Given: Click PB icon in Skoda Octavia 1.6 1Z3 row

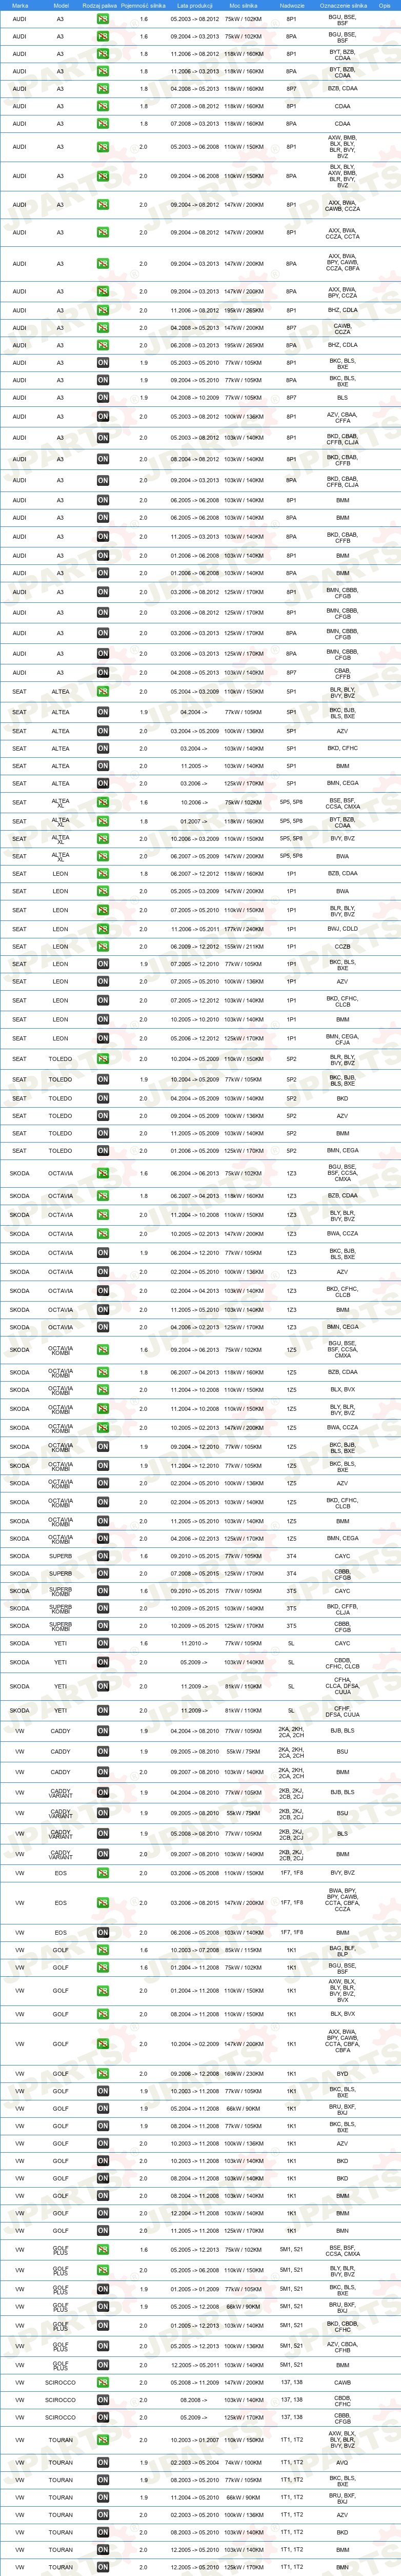Looking at the screenshot, I should (102, 1173).
